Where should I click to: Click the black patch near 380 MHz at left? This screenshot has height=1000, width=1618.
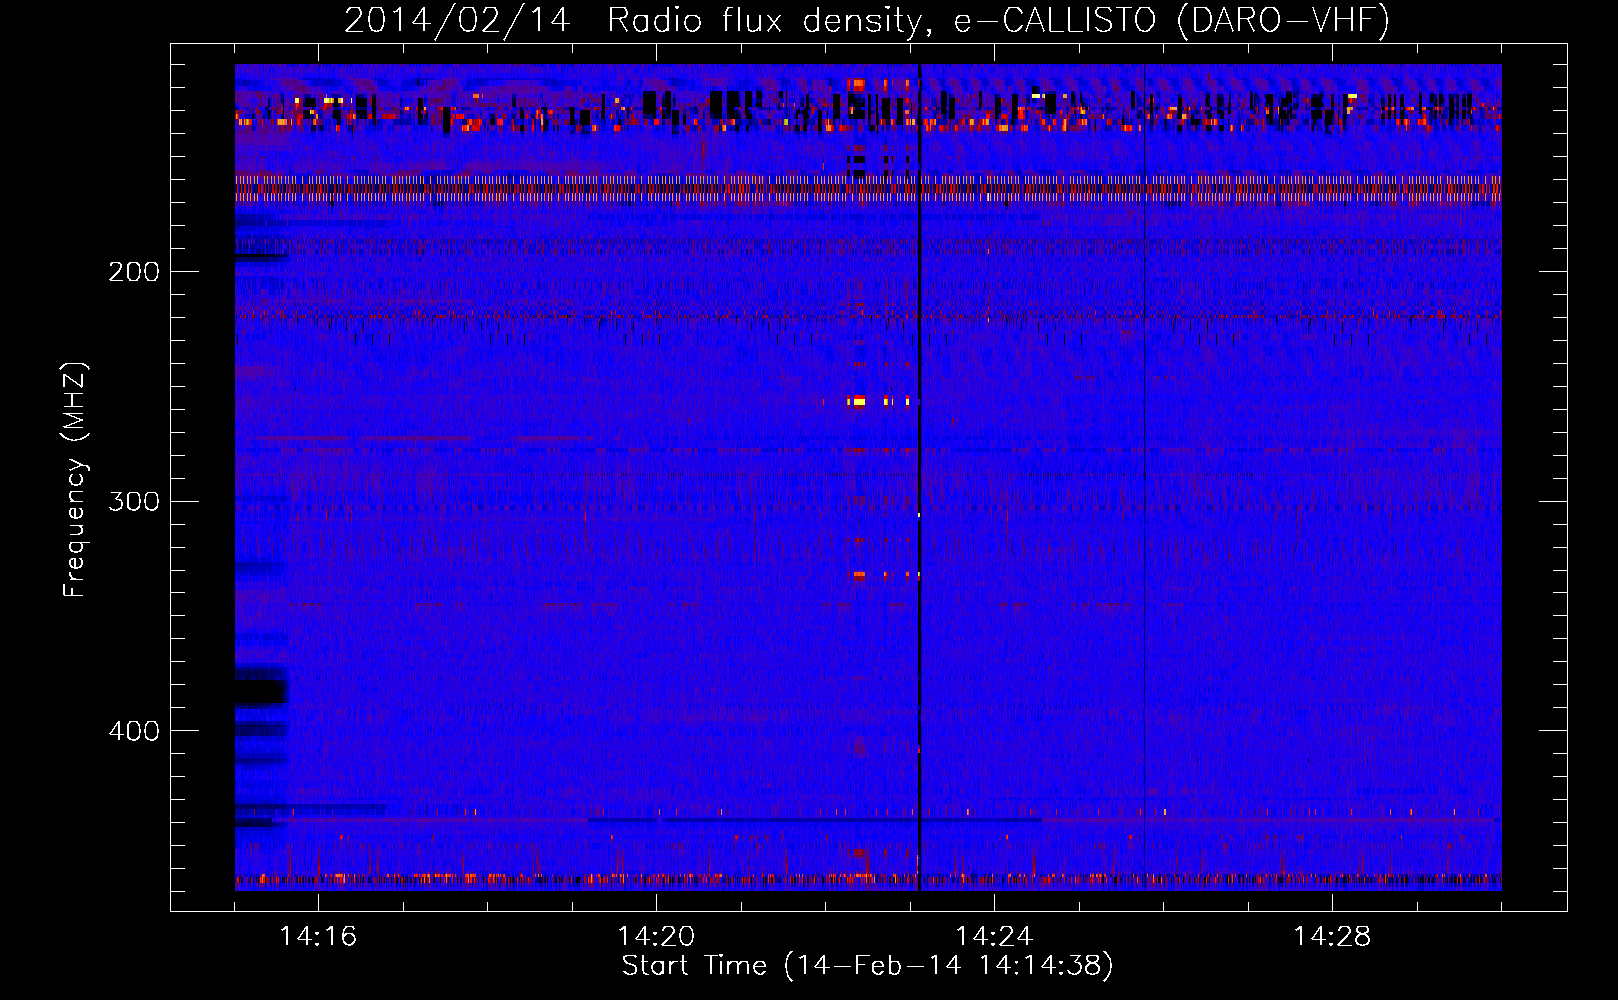tap(261, 691)
